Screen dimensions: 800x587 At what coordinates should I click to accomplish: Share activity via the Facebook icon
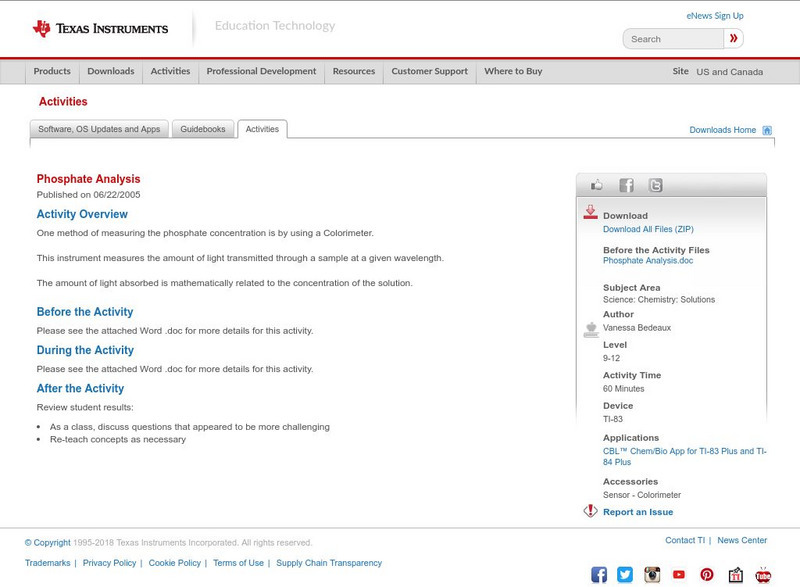coord(626,184)
